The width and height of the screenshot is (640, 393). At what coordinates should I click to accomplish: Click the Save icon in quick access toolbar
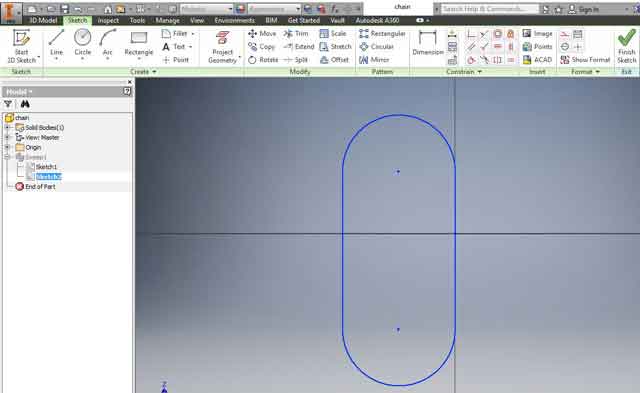click(x=64, y=9)
